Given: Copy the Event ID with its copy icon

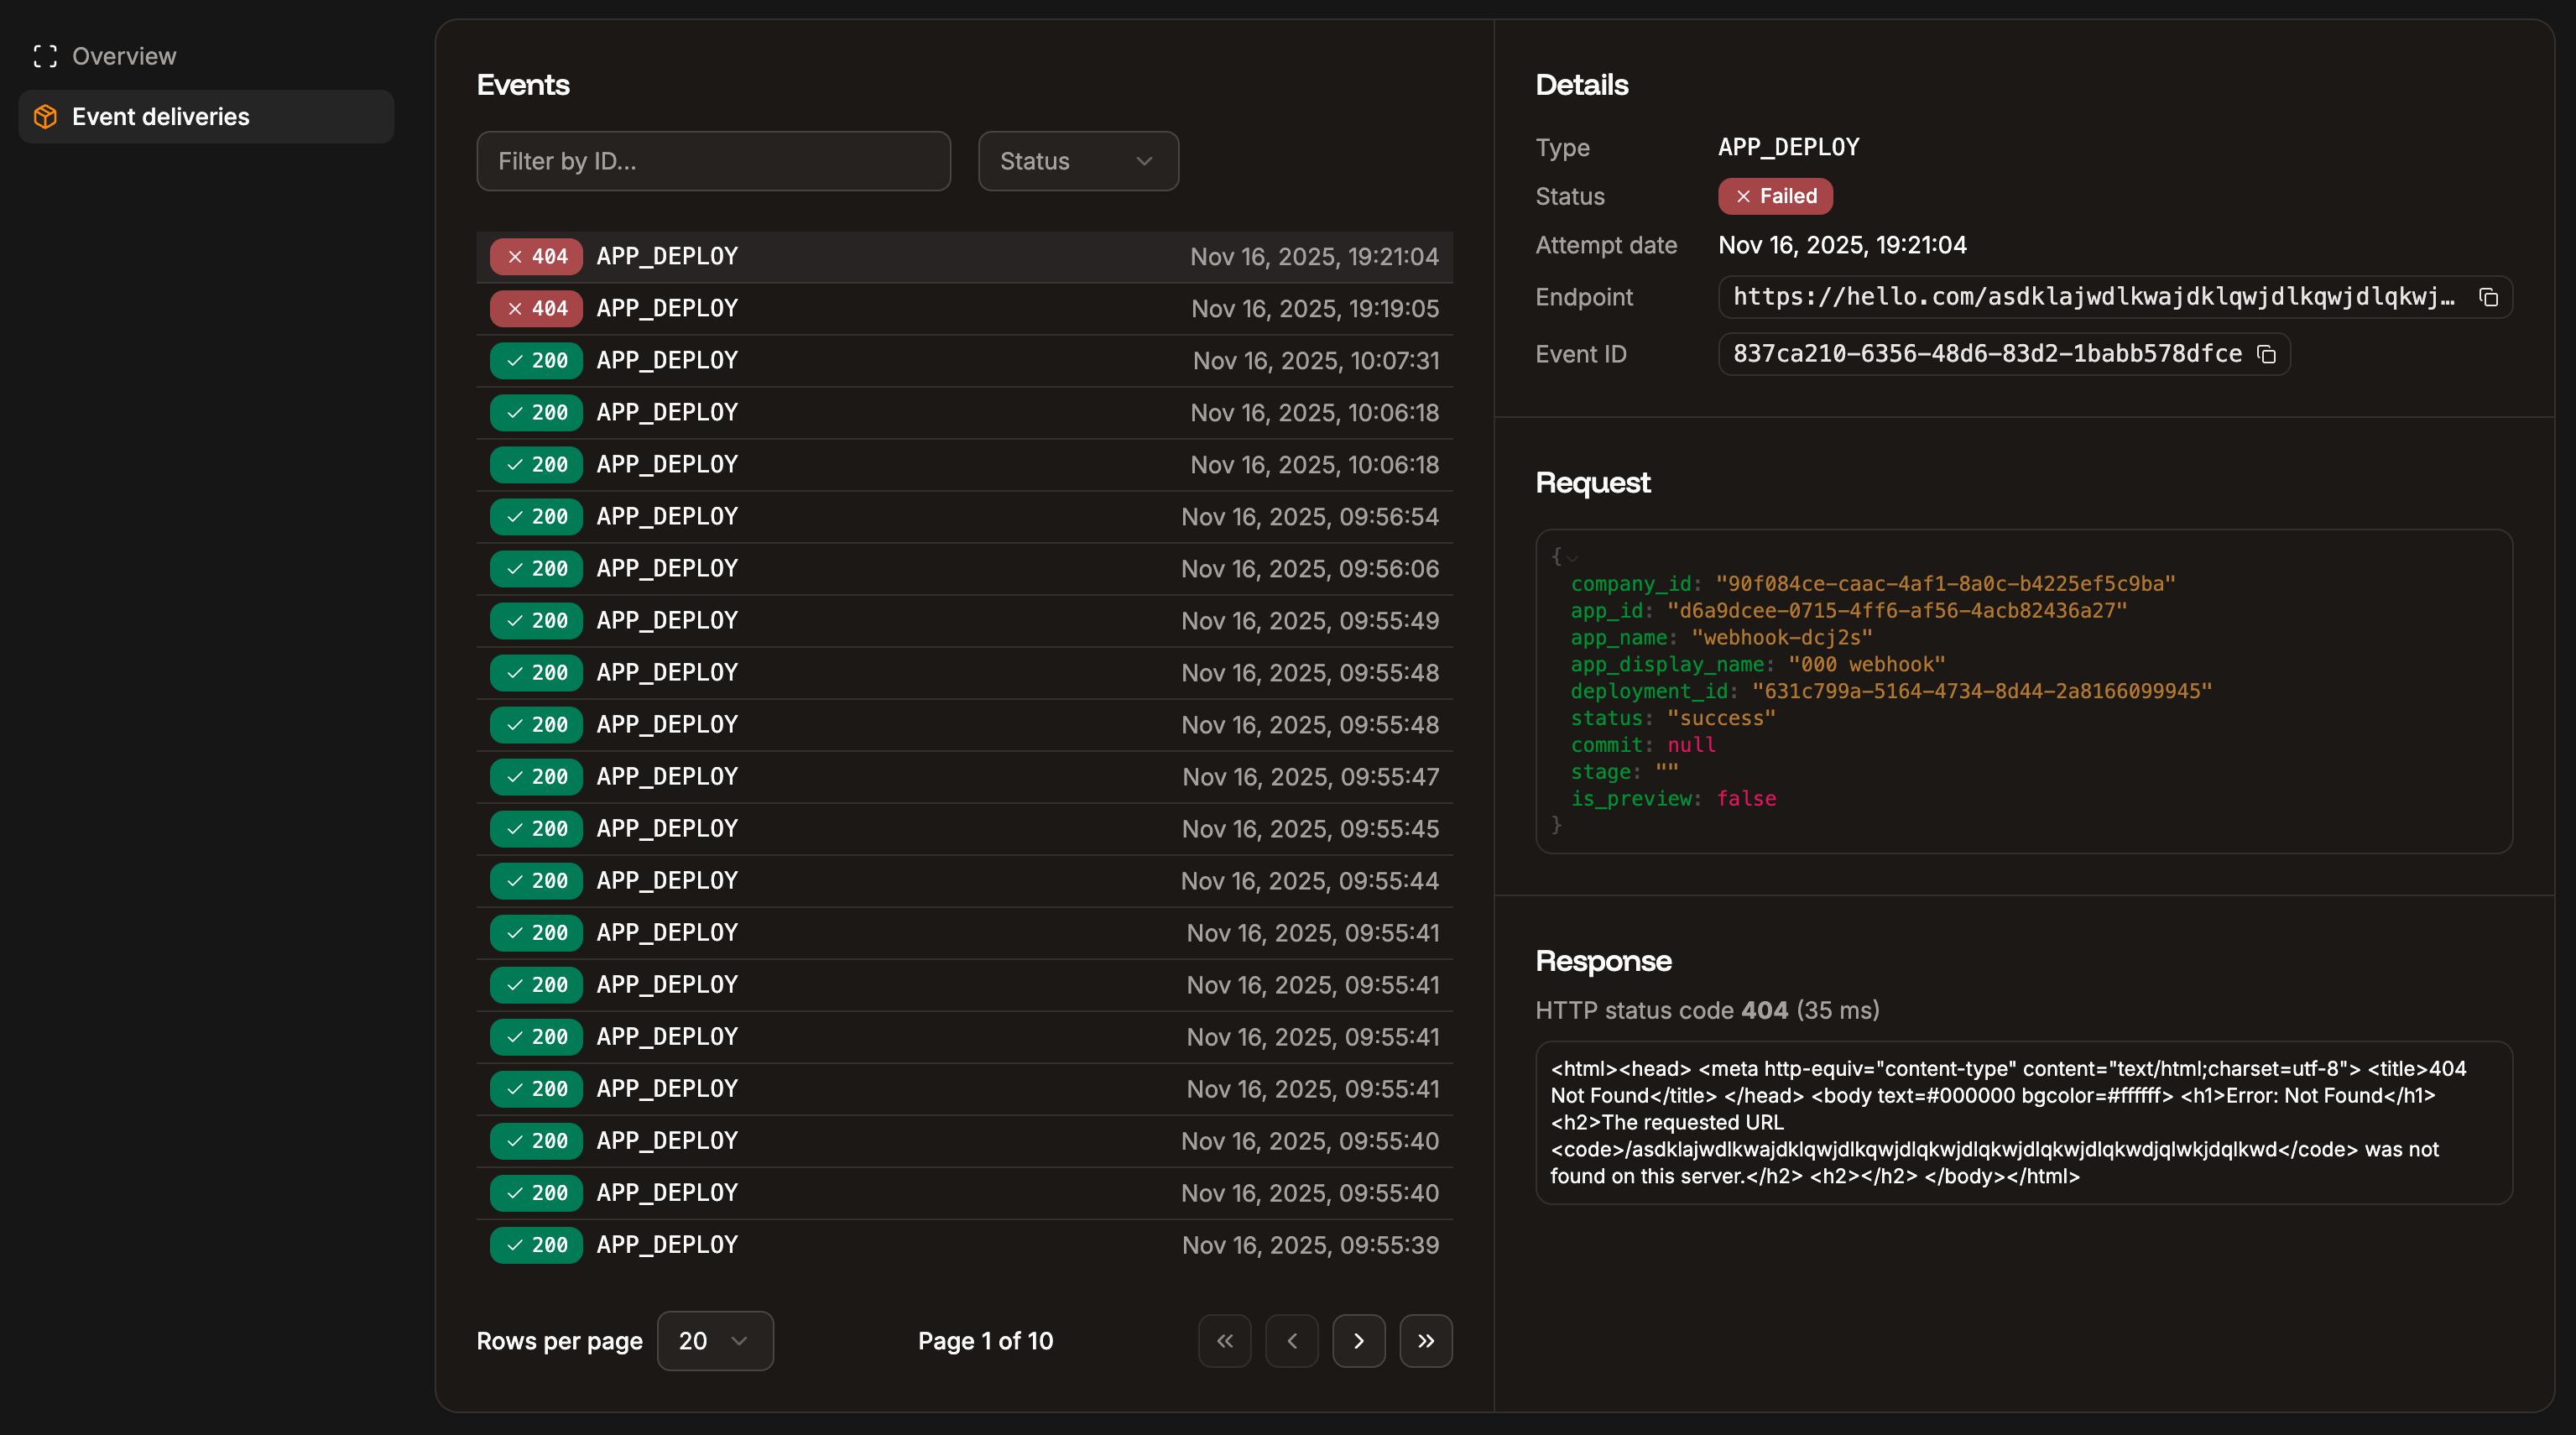Looking at the screenshot, I should click(2267, 355).
